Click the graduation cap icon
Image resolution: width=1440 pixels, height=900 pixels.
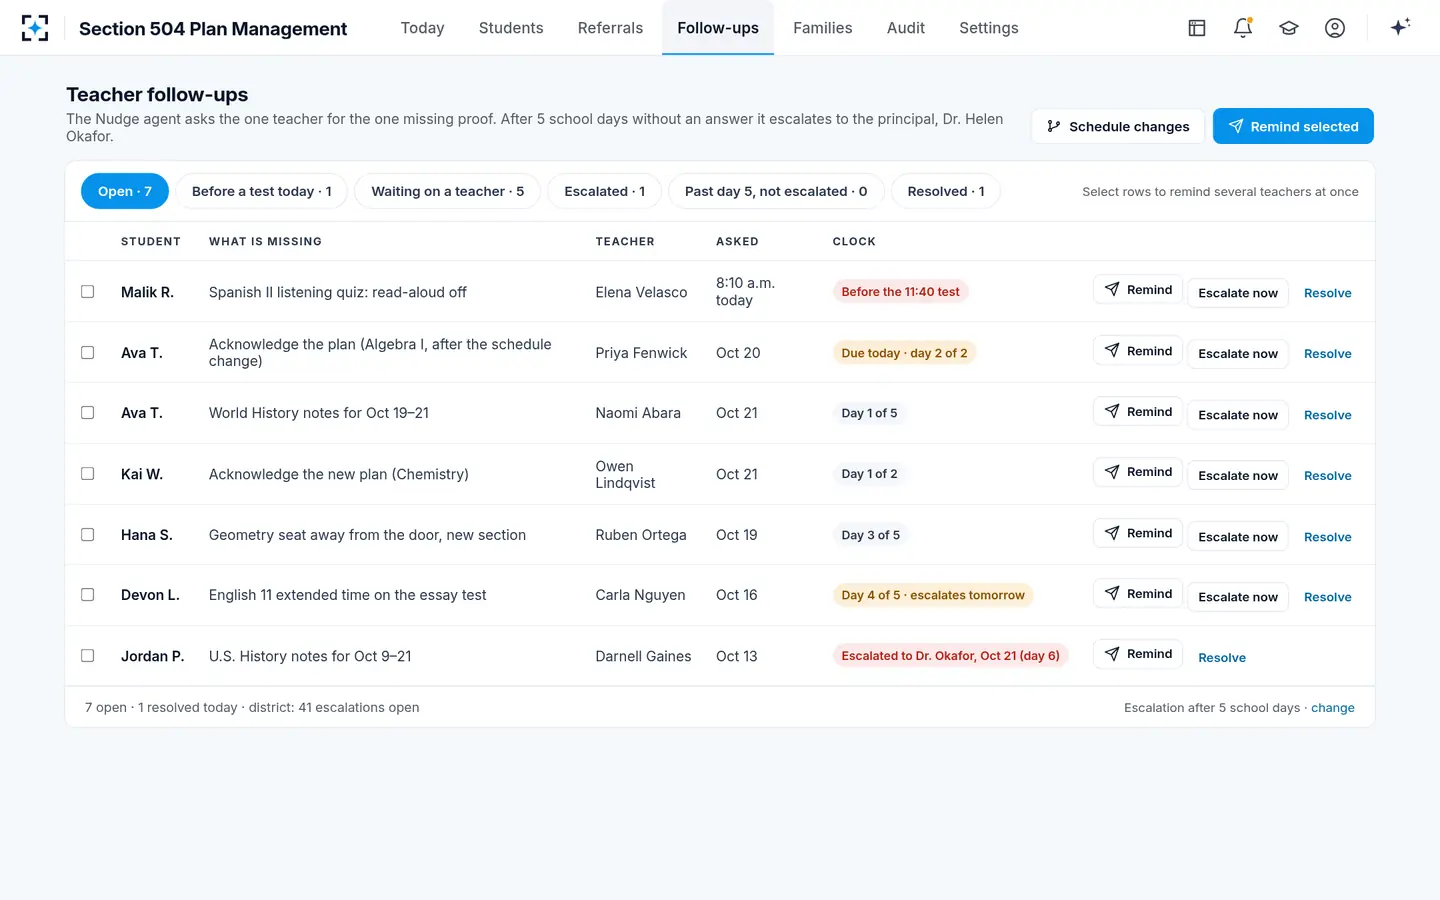[1289, 28]
